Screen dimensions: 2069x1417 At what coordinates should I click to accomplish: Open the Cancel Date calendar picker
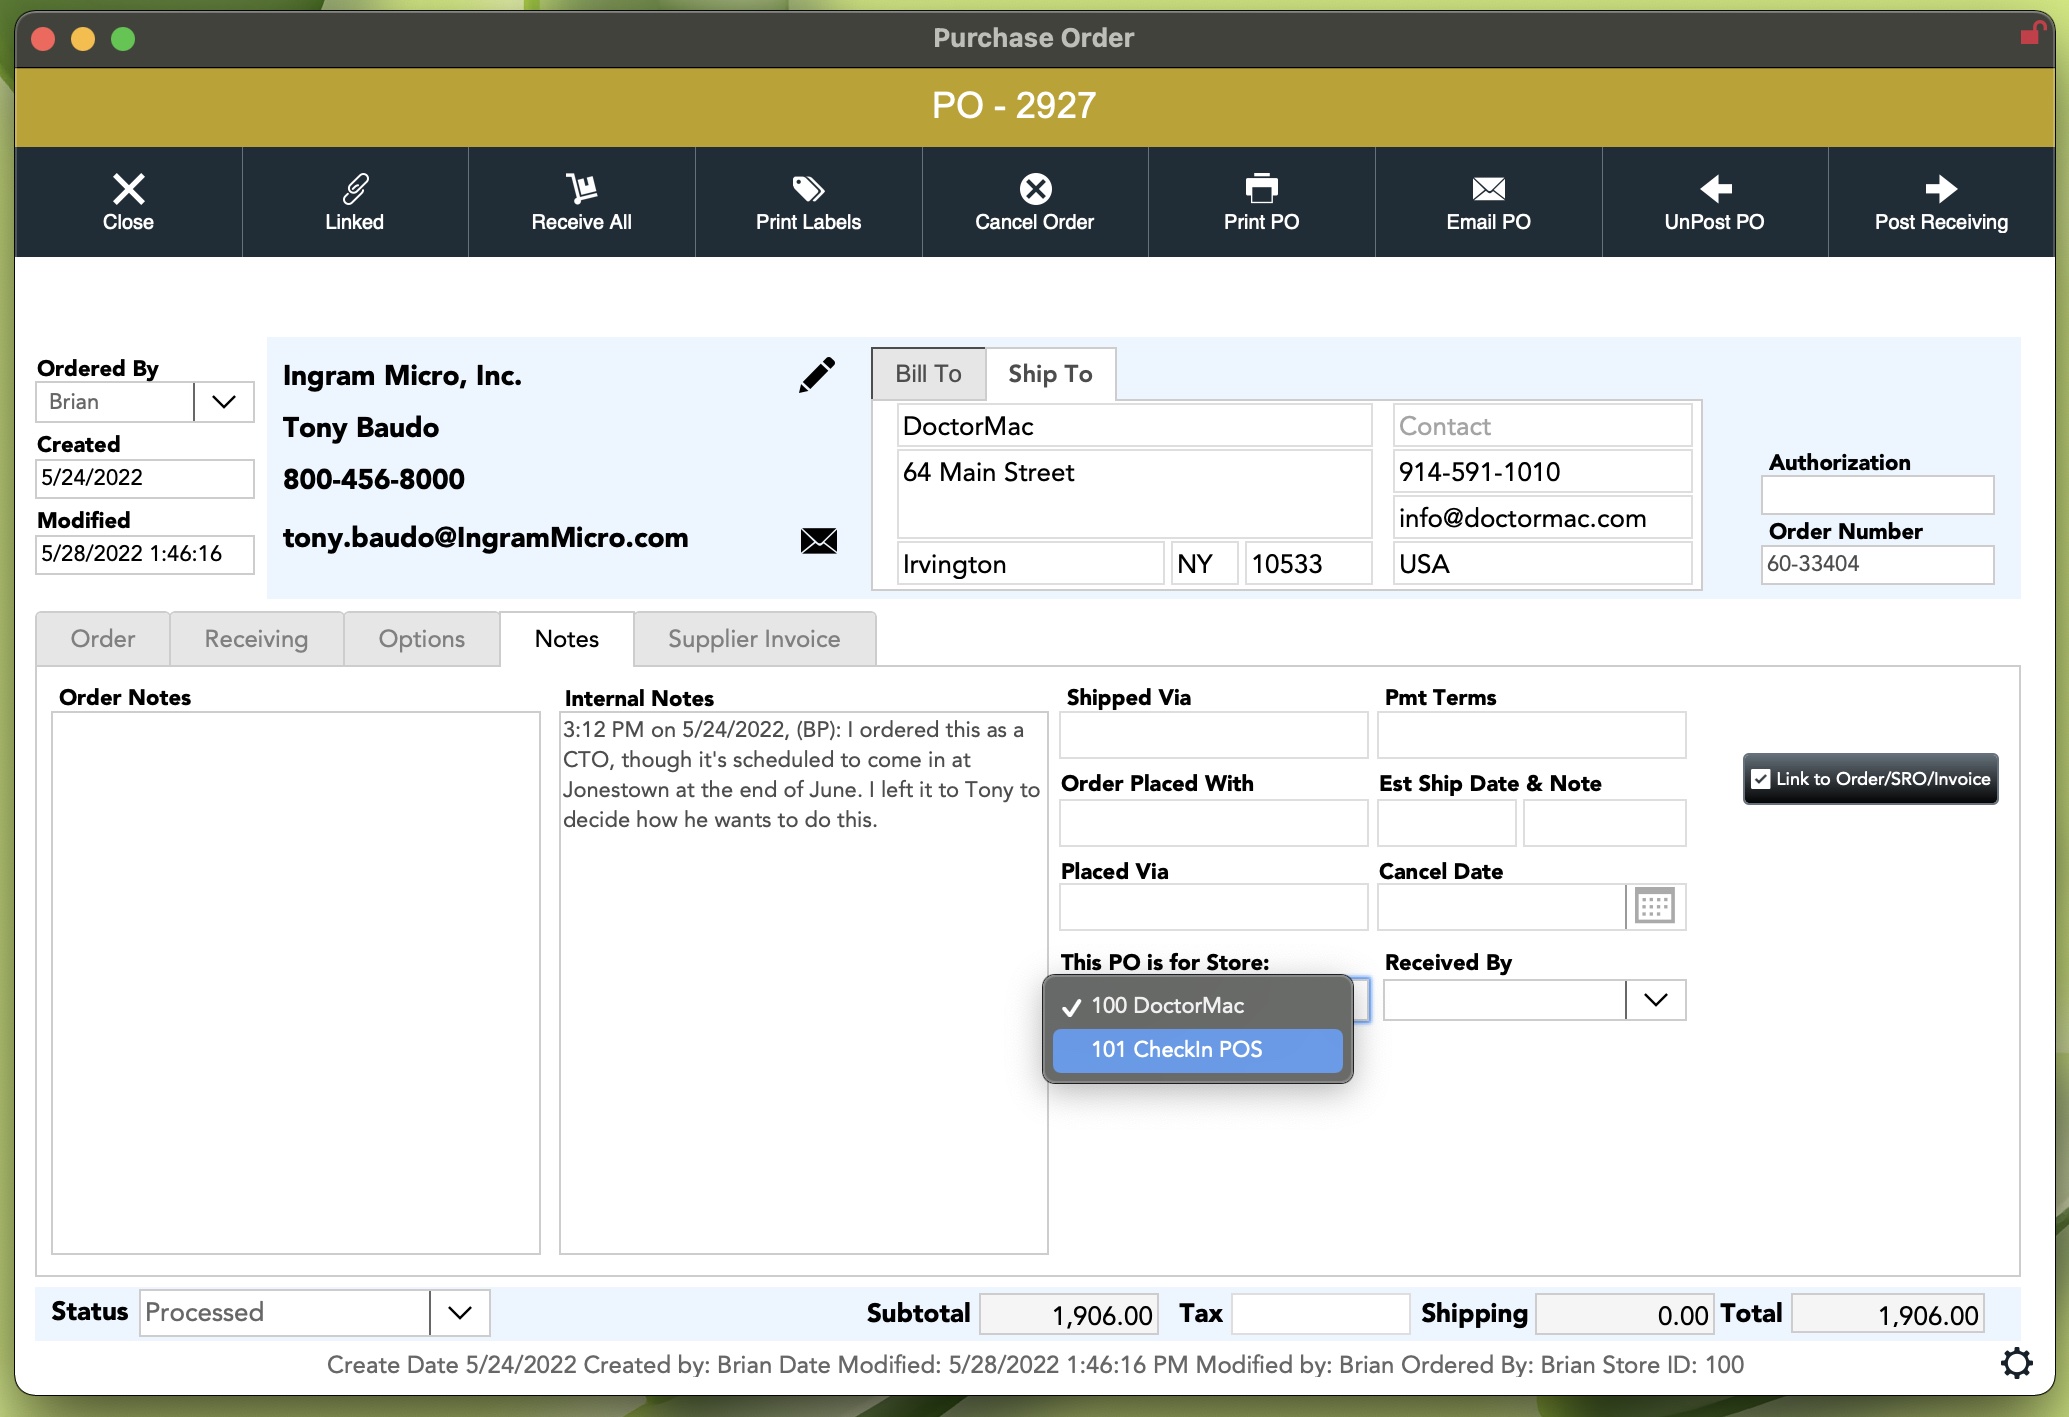point(1655,907)
